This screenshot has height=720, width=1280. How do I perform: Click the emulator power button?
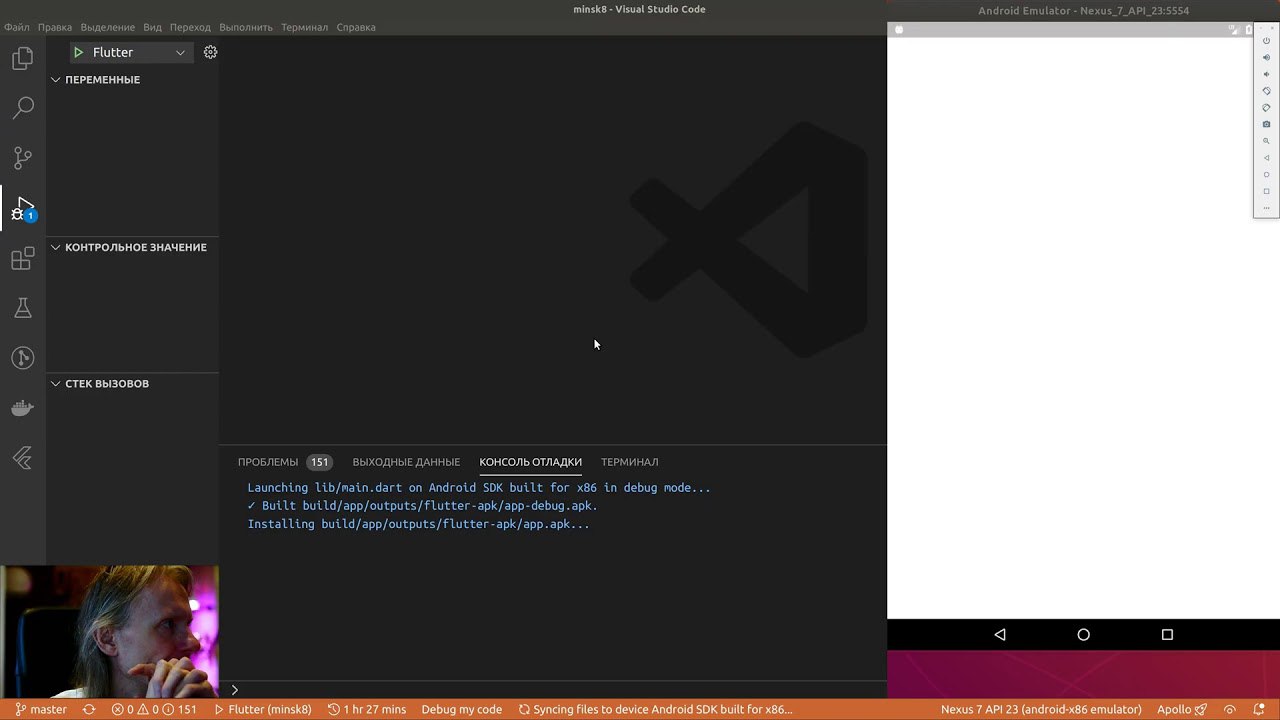pyautogui.click(x=1266, y=41)
